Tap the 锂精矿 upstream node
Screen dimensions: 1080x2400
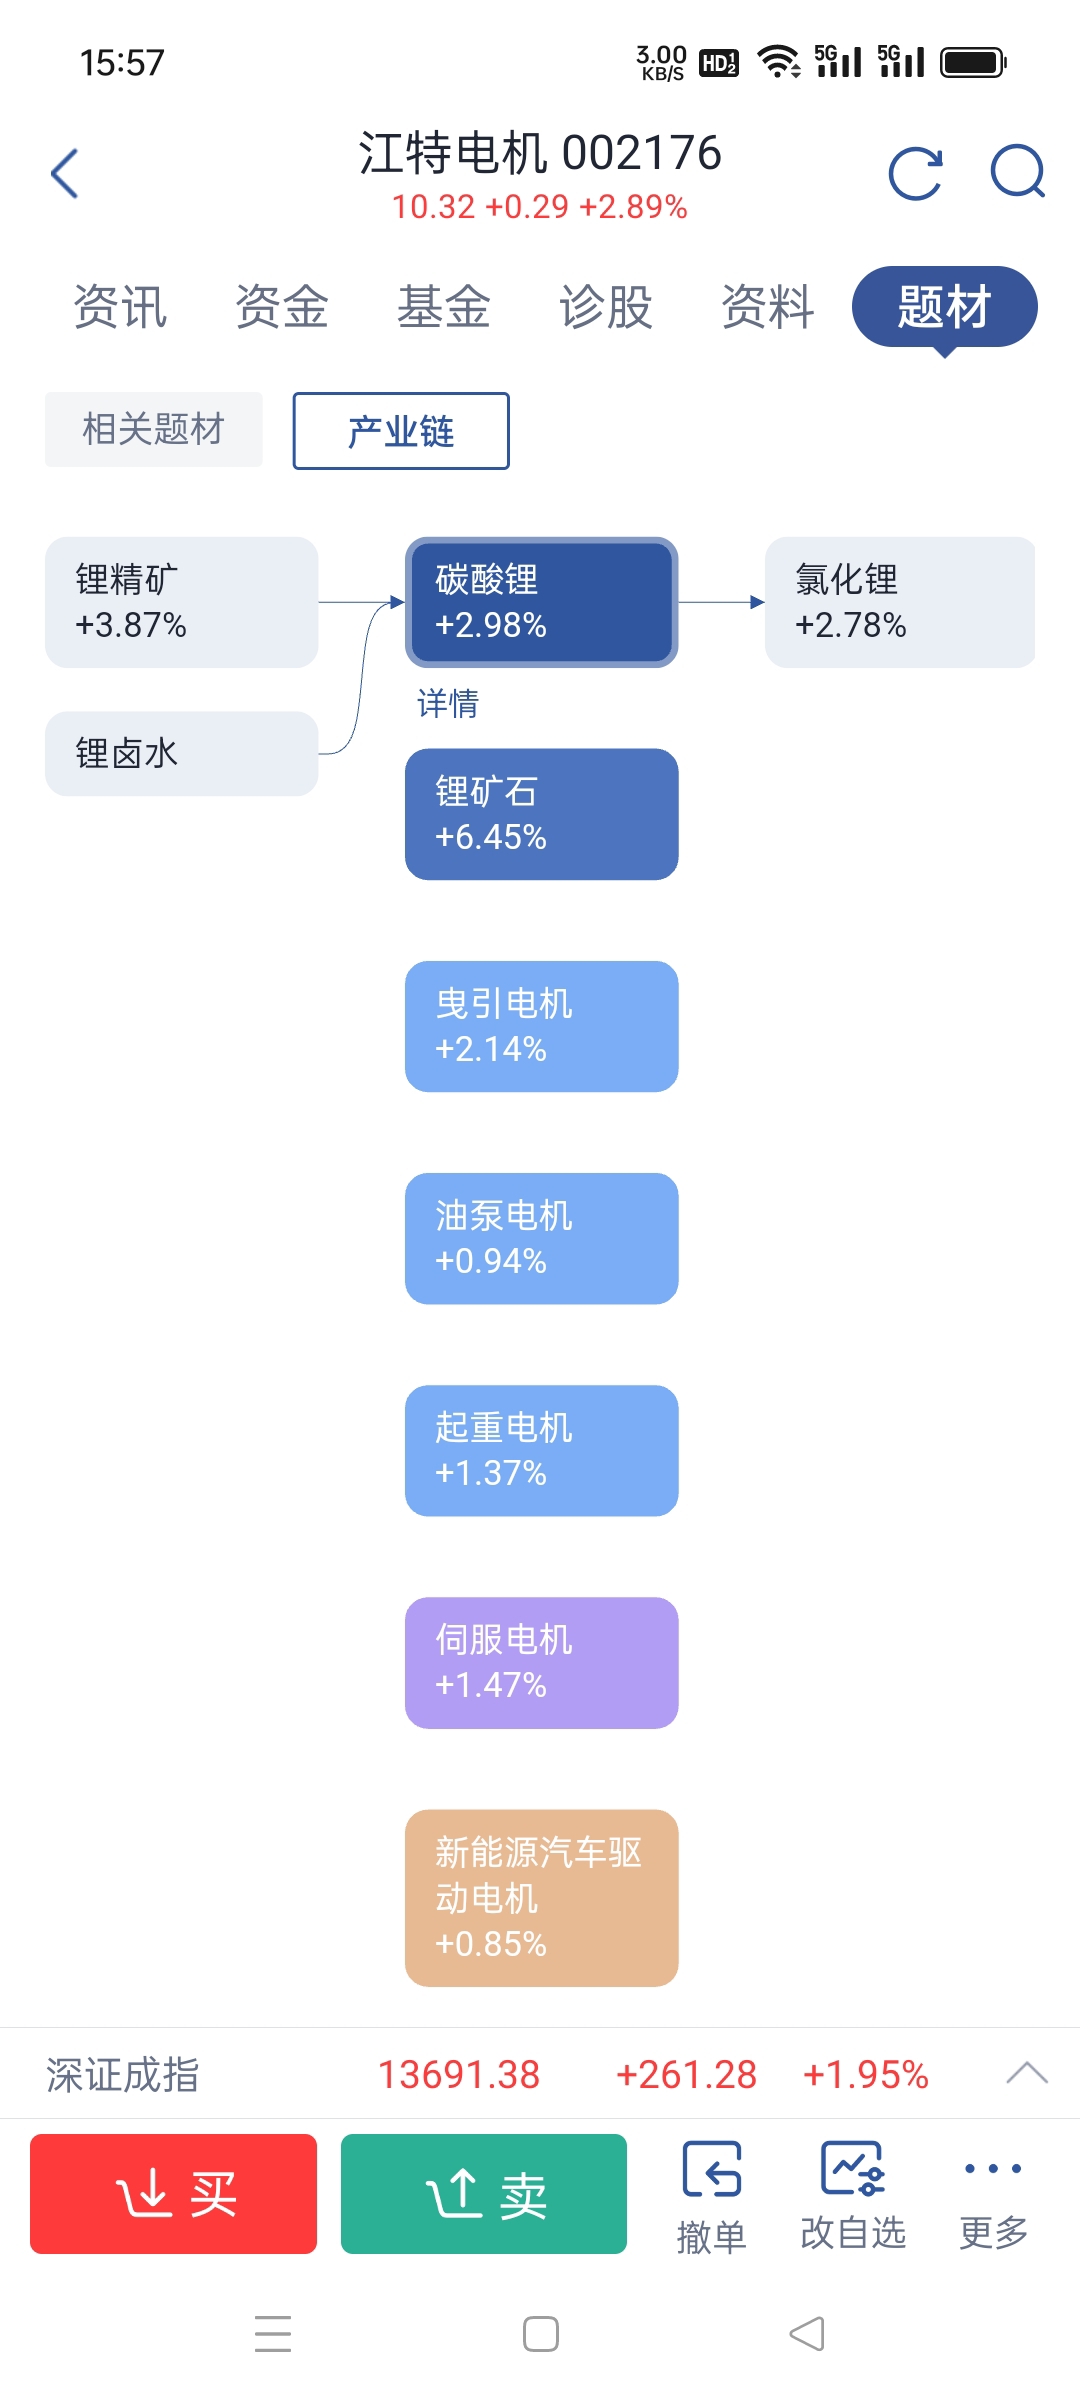click(181, 602)
